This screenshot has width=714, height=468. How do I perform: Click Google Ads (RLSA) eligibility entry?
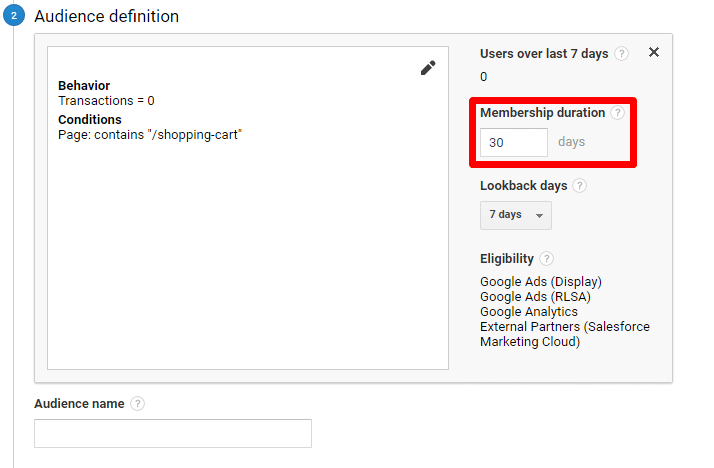coord(536,297)
